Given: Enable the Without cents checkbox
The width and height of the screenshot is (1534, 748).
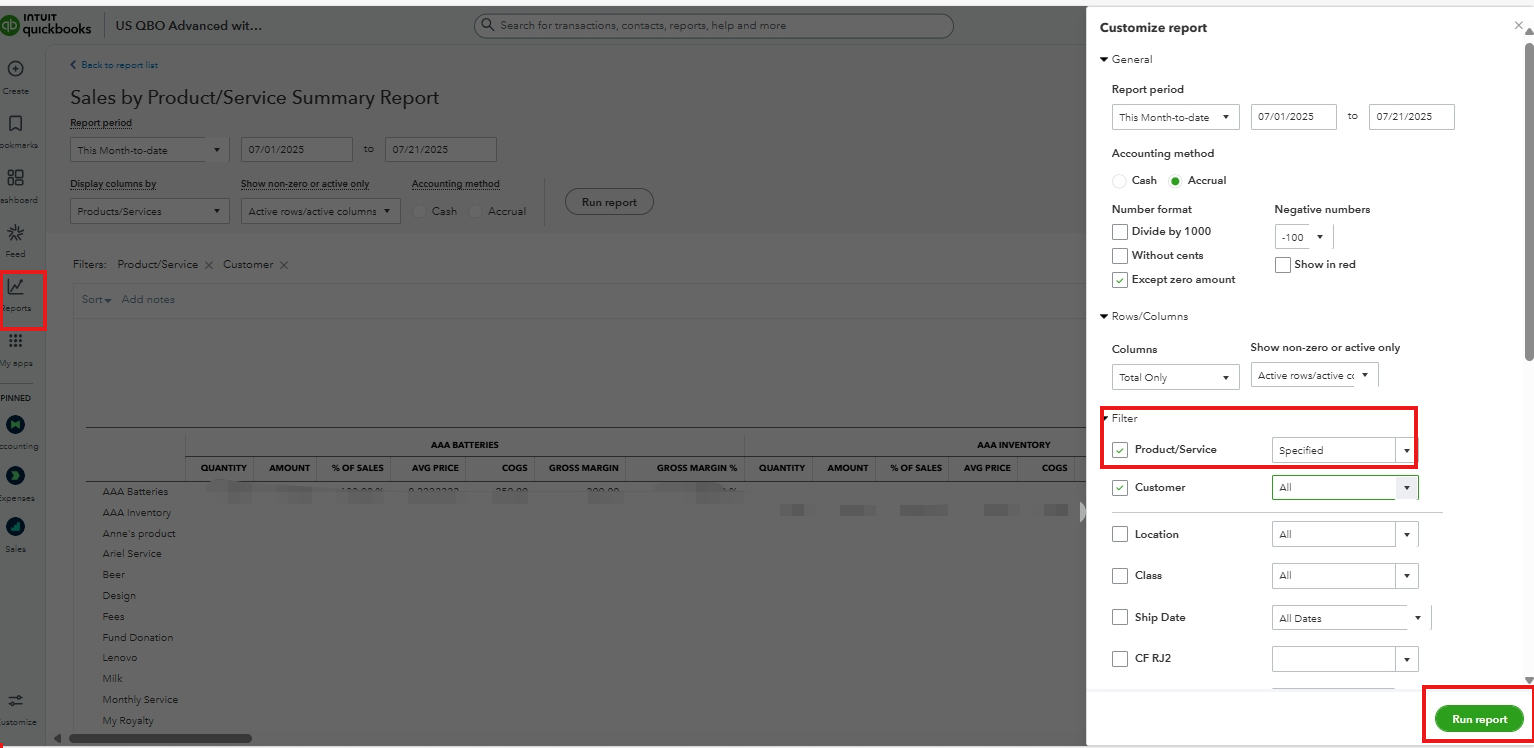Looking at the screenshot, I should 1120,255.
